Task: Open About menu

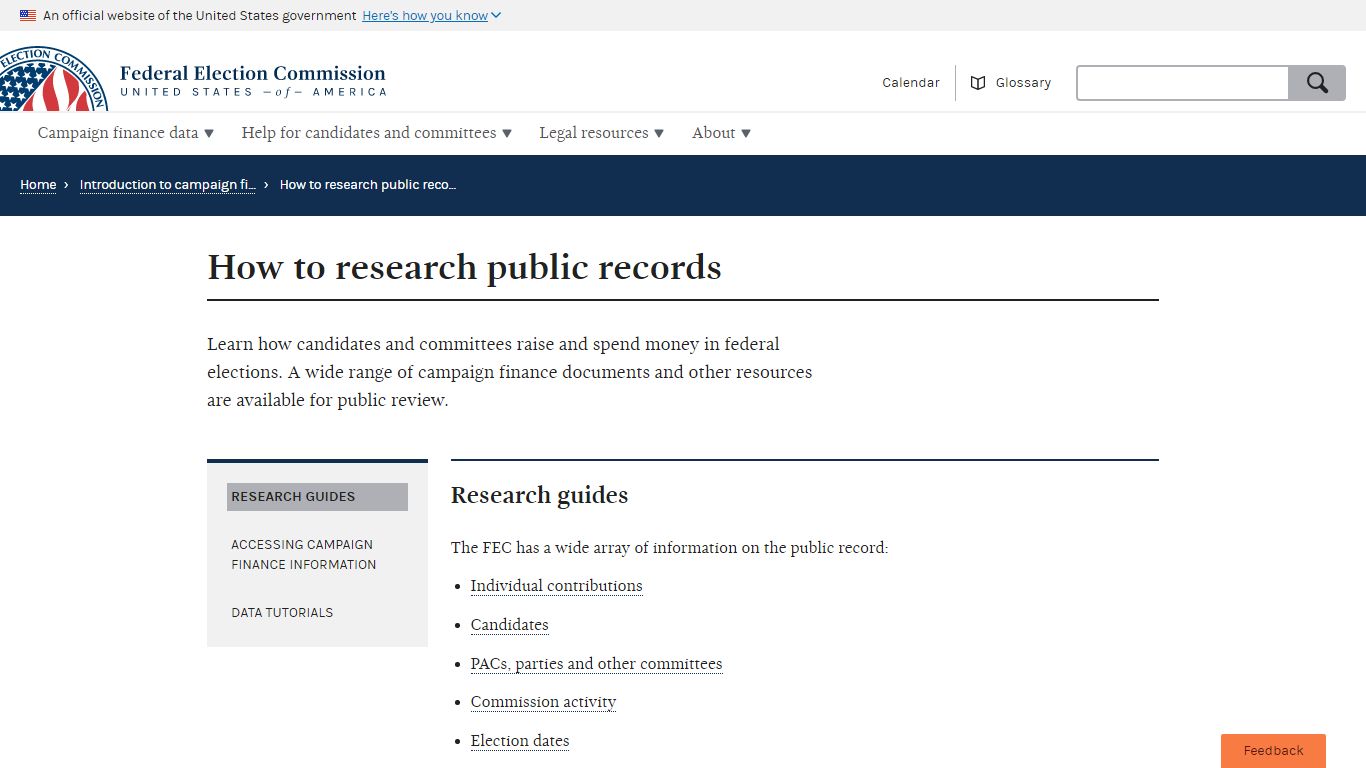Action: (x=721, y=133)
